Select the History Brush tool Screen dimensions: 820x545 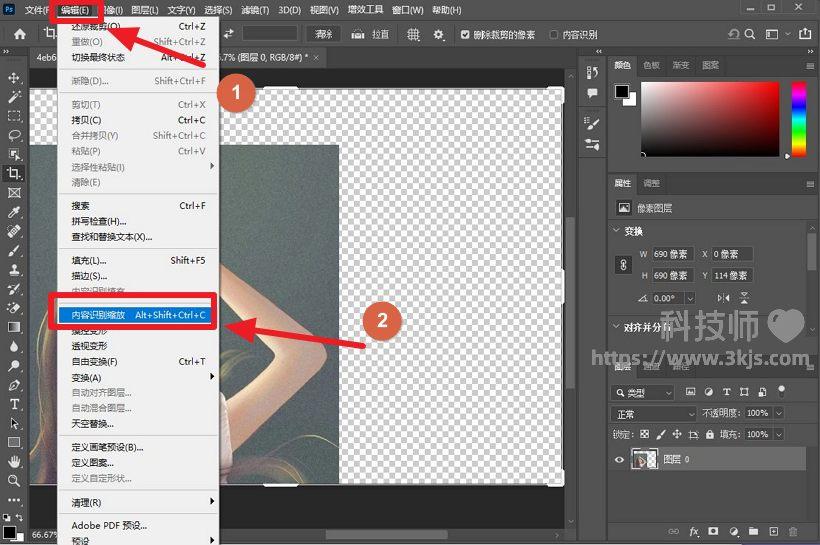point(14,289)
